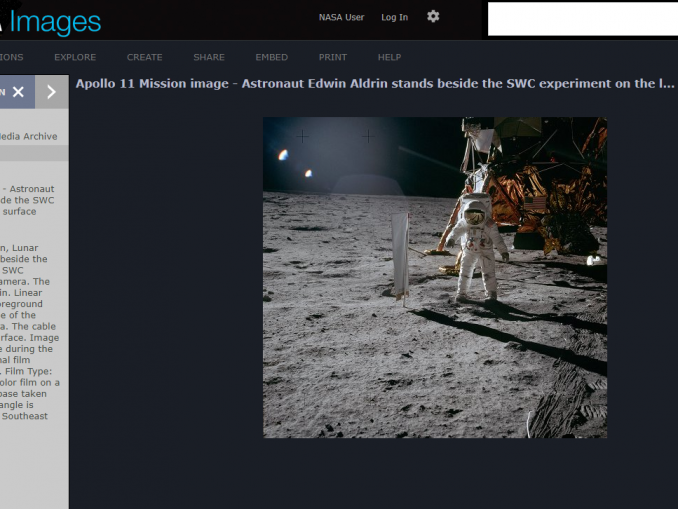Open the settings gear icon
Screen dimensions: 678x509
[433, 16]
